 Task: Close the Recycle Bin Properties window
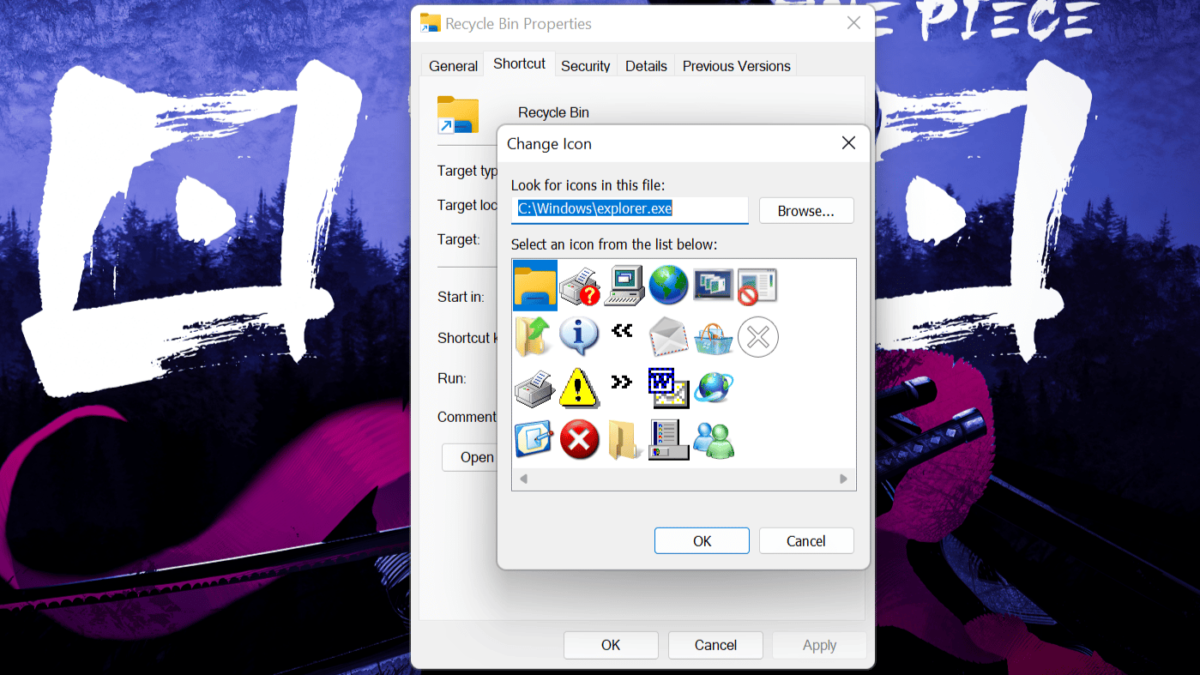point(853,23)
